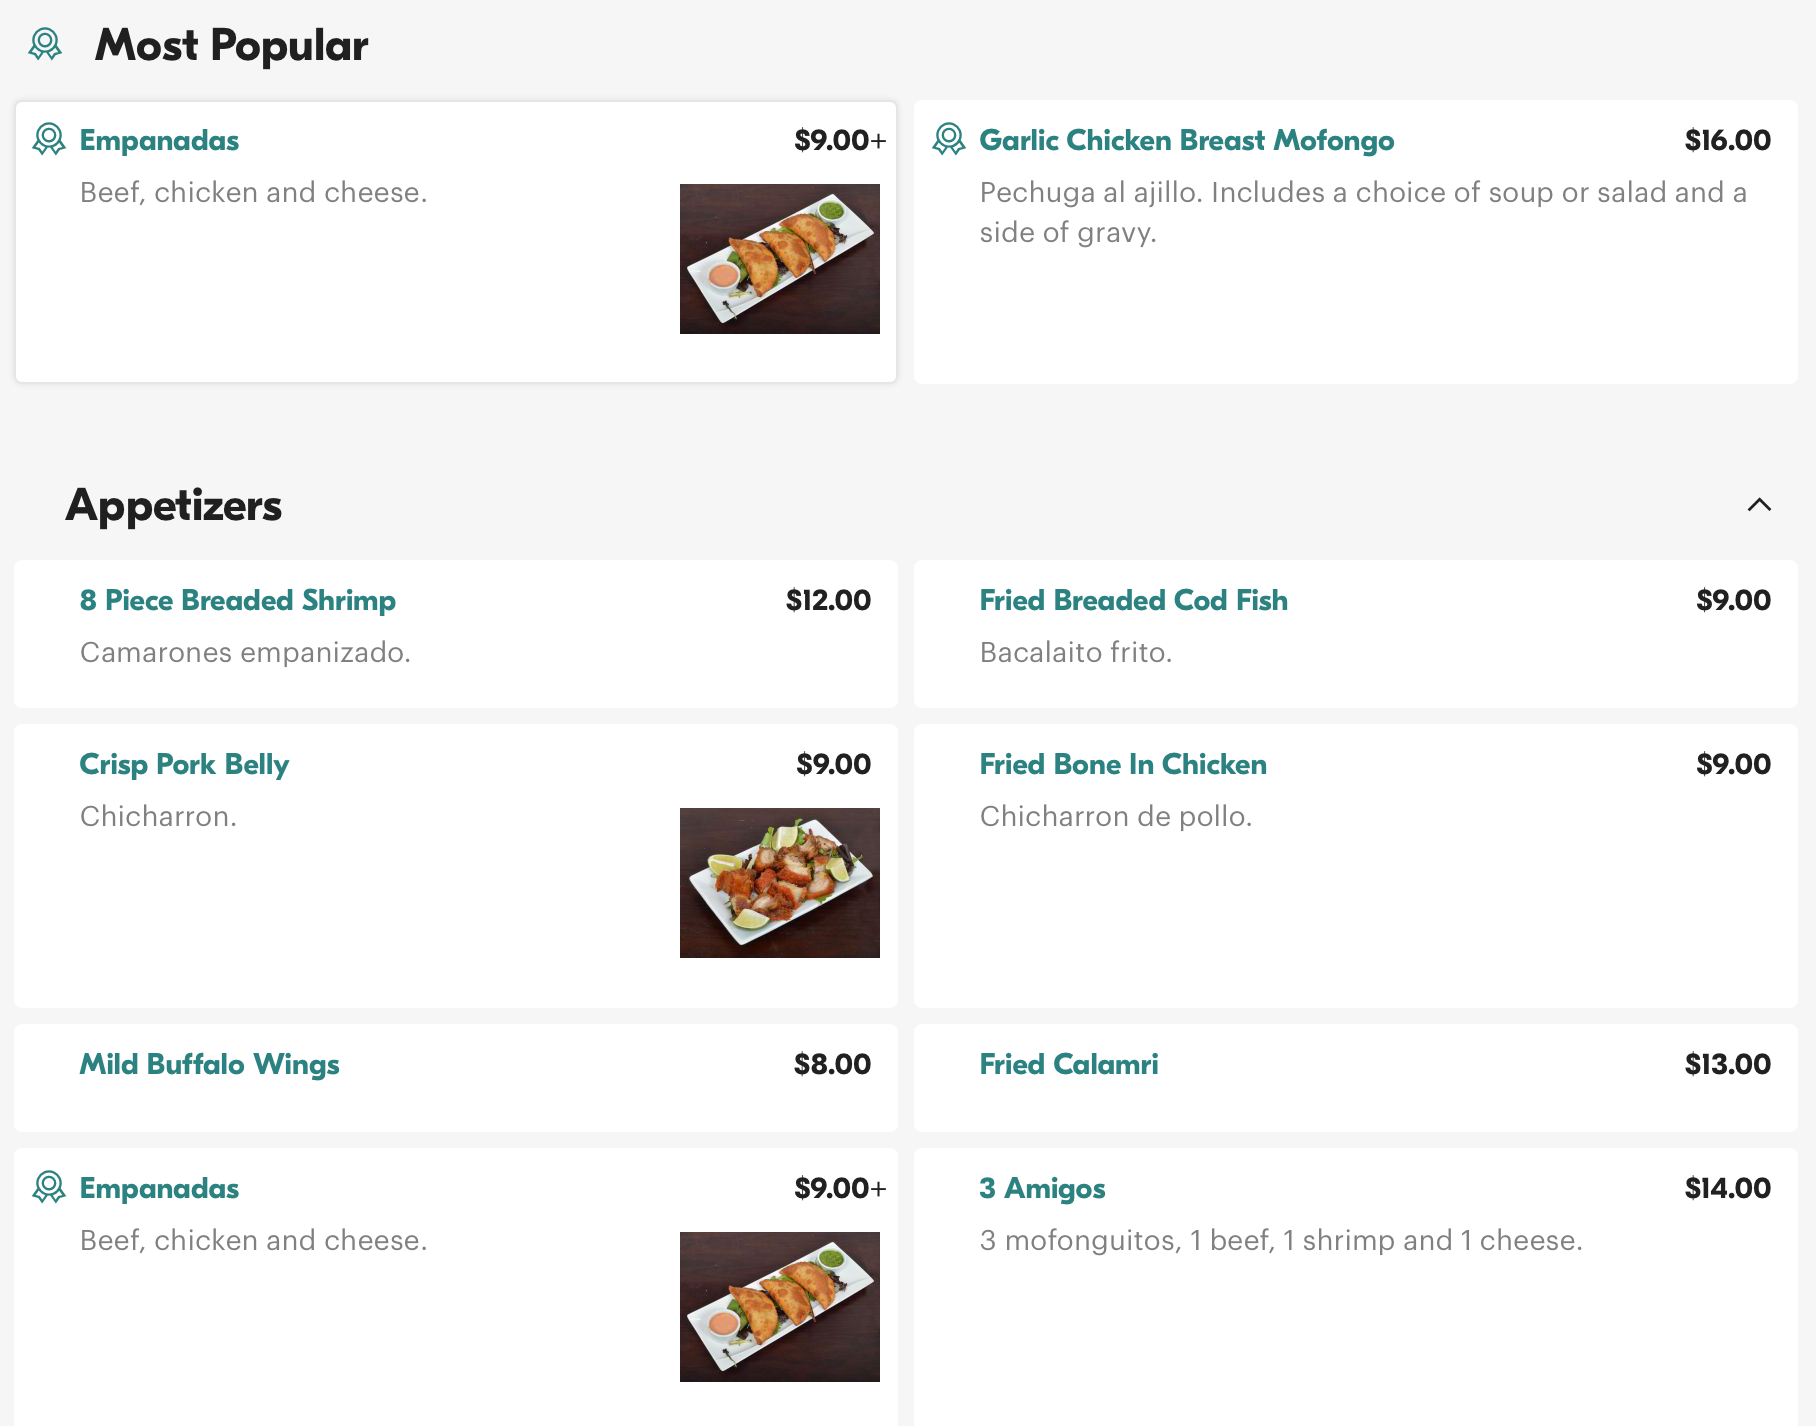Open the 8 Piece Breaded Shrimp item
This screenshot has height=1426, width=1816.
tap(237, 600)
